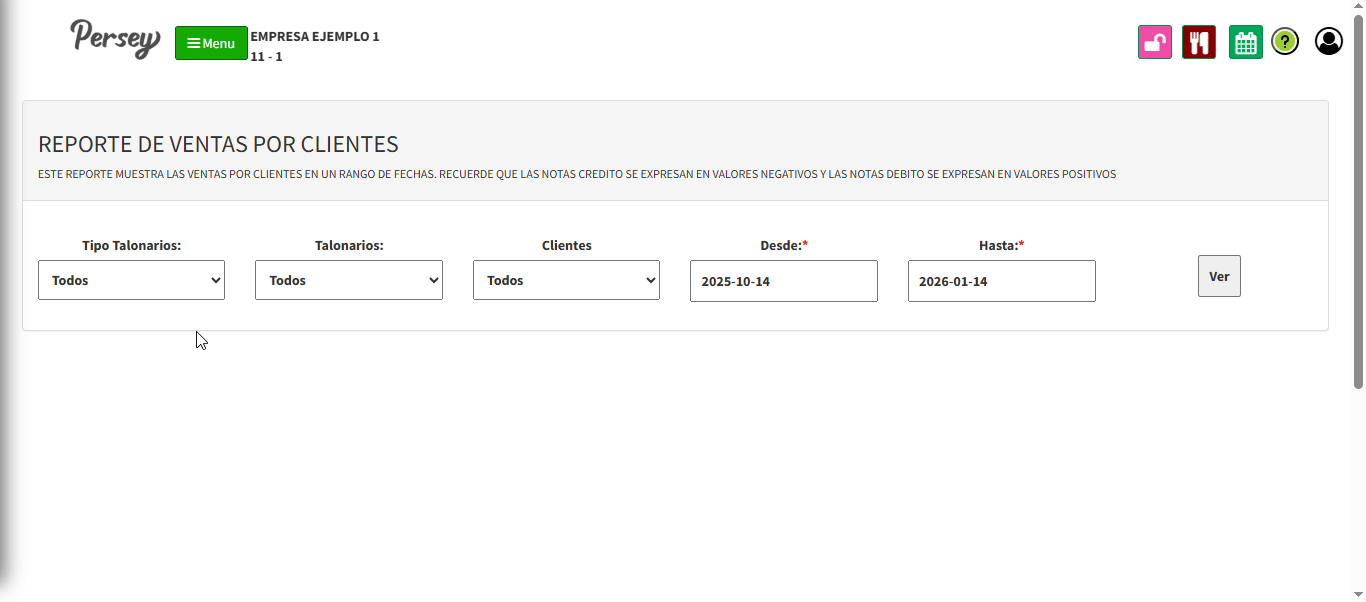Expand the Talonarios dropdown
Image resolution: width=1366 pixels, height=602 pixels.
348,280
